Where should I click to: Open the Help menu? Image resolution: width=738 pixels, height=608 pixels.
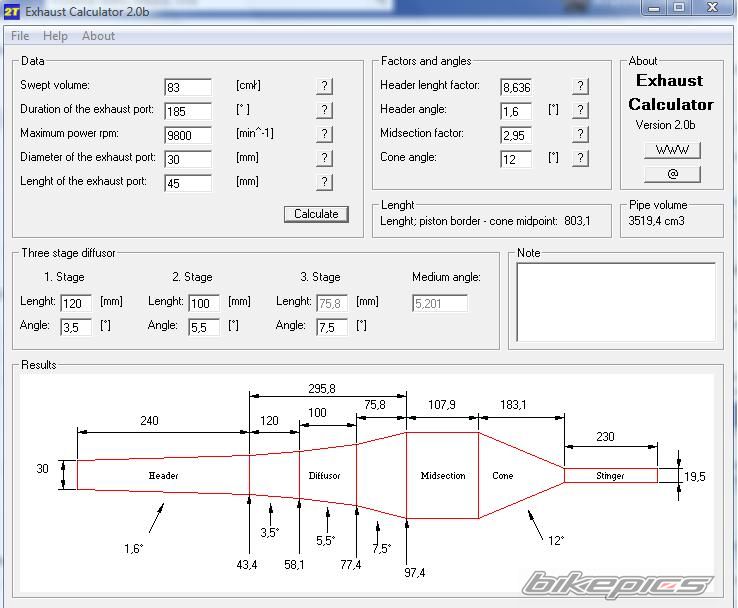pos(56,36)
